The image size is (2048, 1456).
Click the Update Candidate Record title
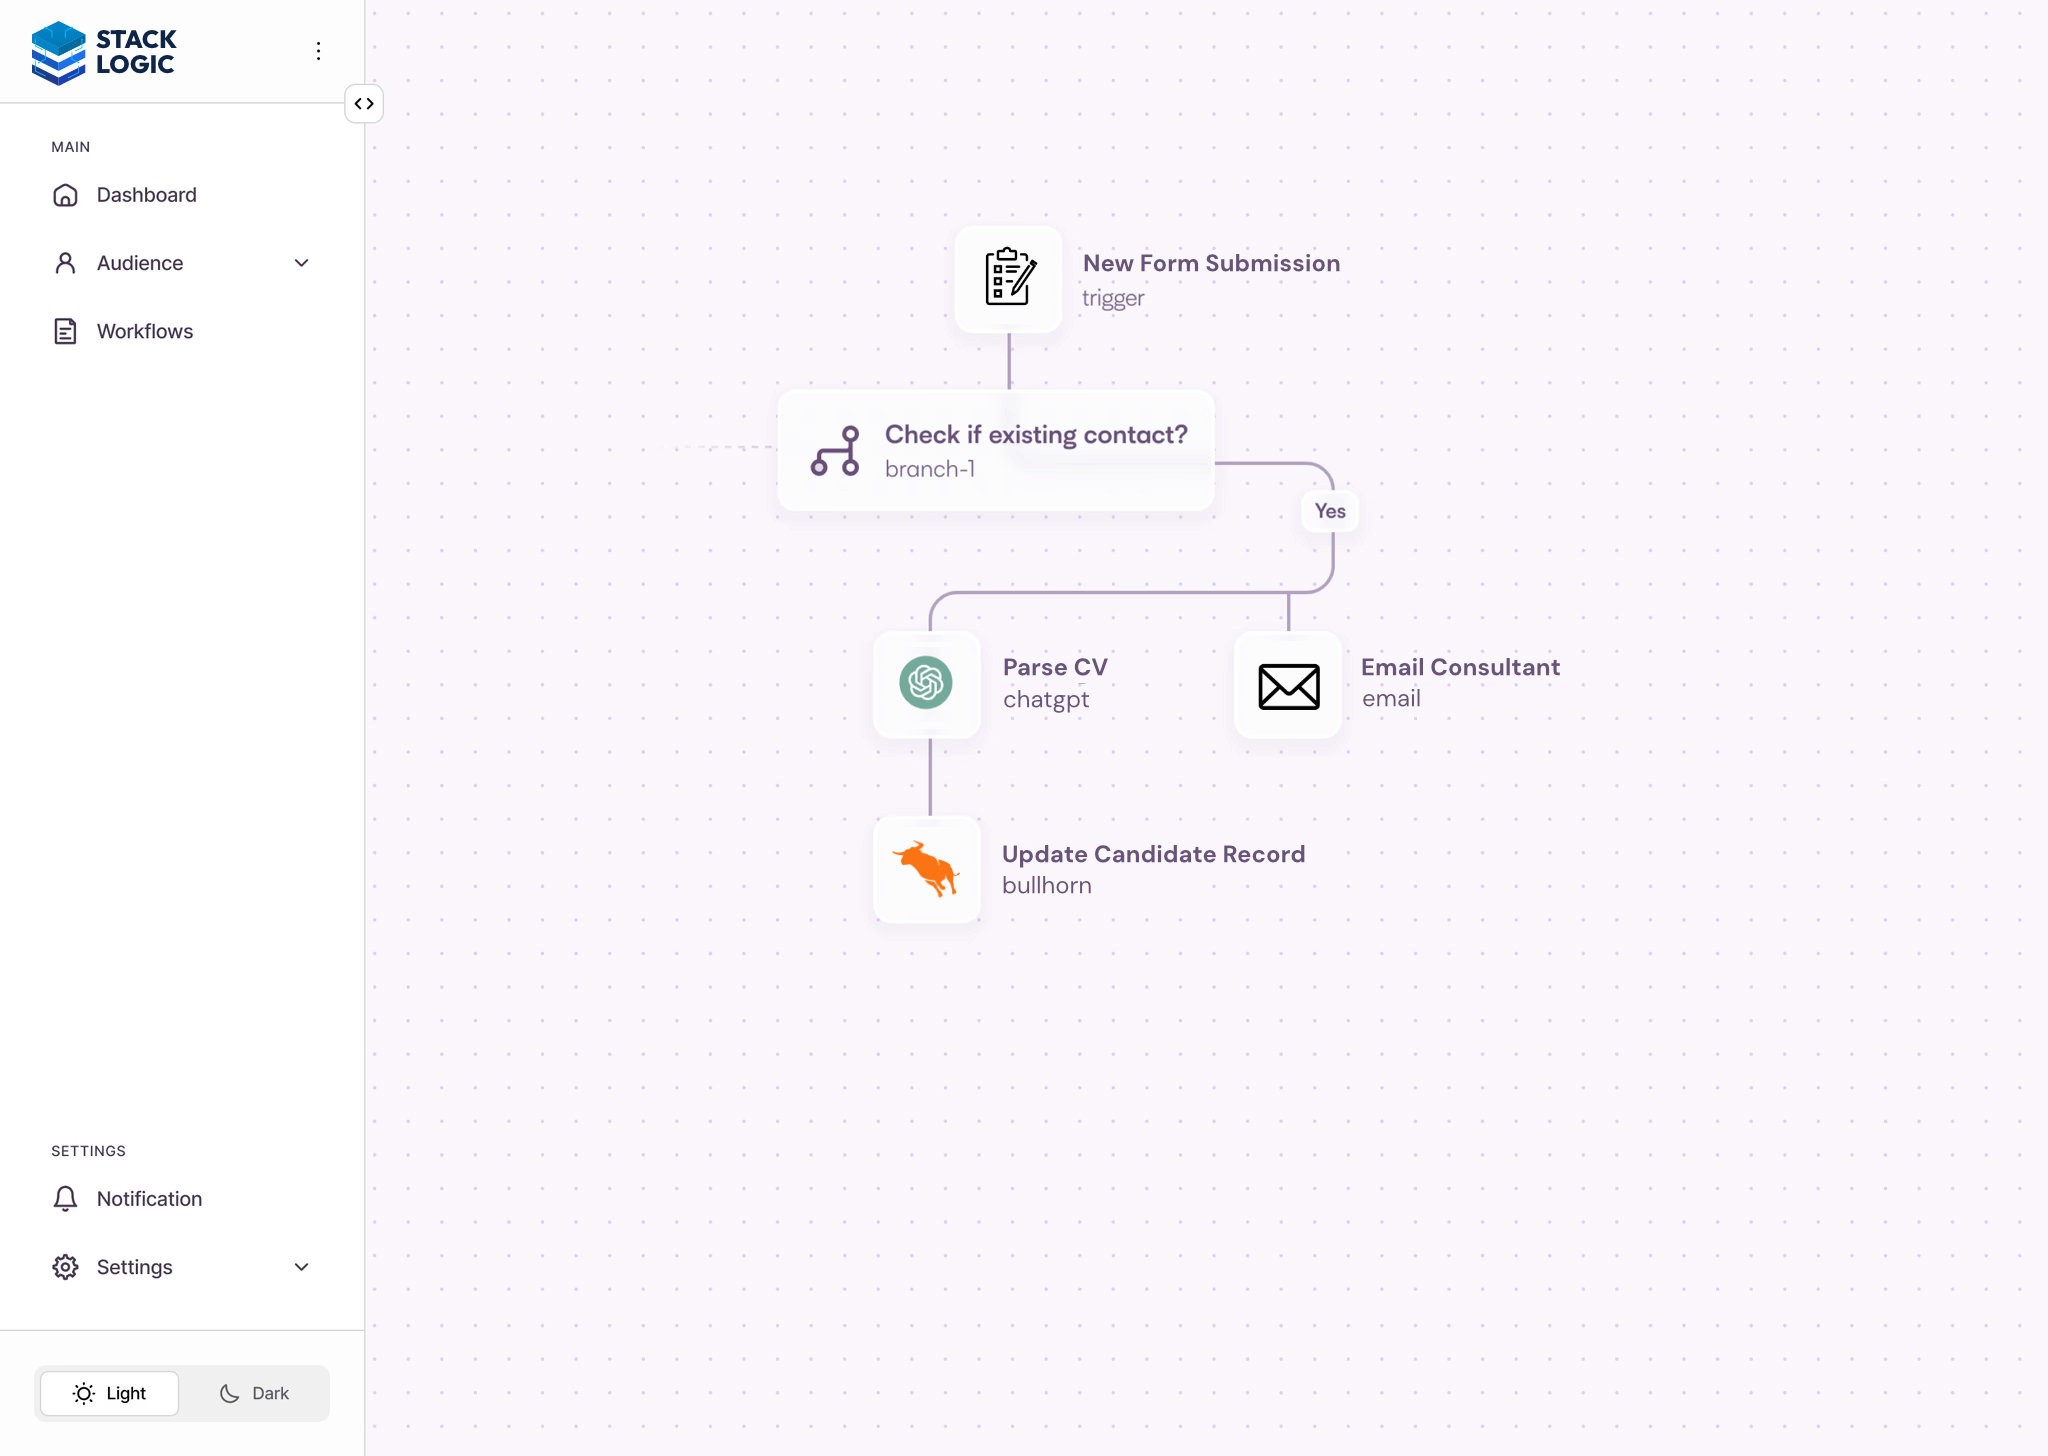coord(1153,854)
